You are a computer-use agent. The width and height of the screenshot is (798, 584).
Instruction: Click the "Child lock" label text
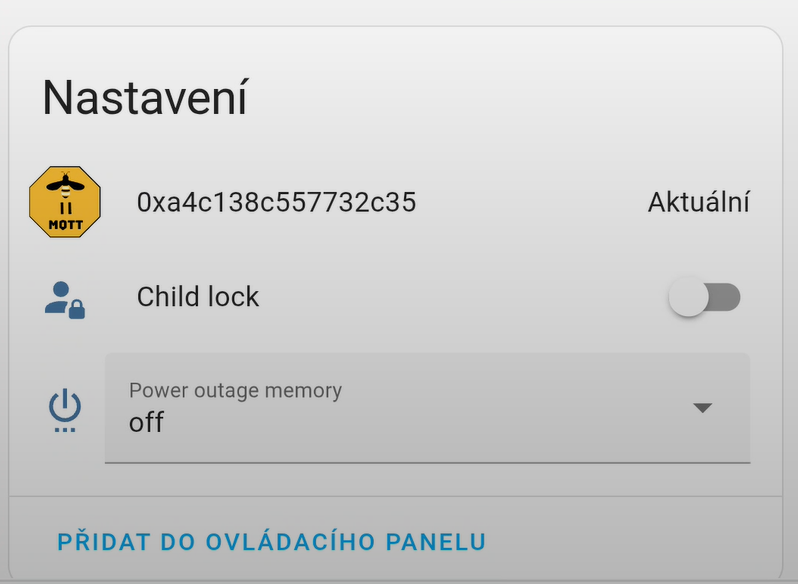click(198, 297)
